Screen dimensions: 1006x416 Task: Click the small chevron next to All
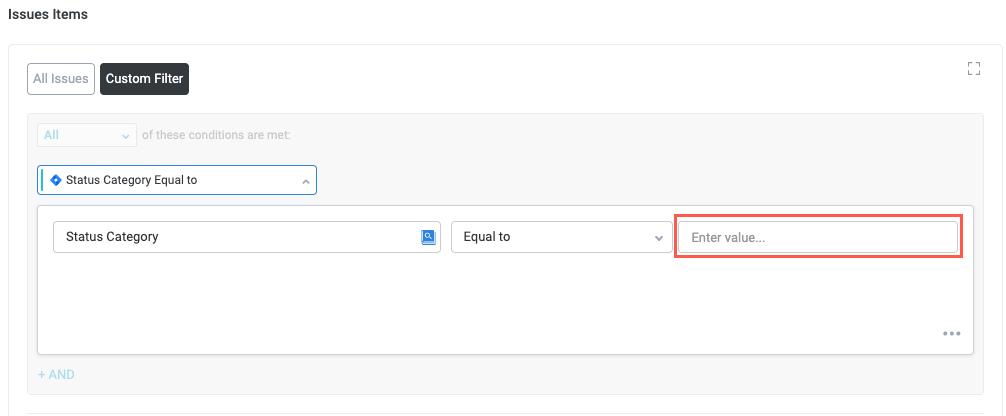pos(126,135)
